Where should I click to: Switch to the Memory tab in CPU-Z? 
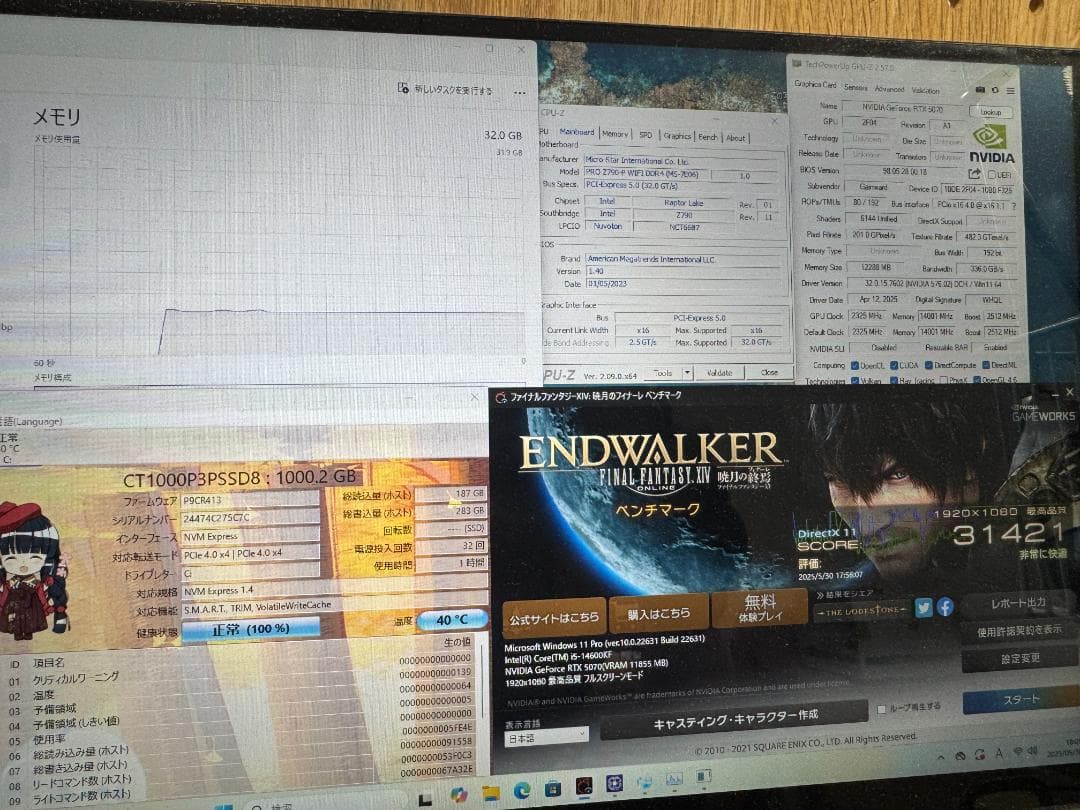615,134
